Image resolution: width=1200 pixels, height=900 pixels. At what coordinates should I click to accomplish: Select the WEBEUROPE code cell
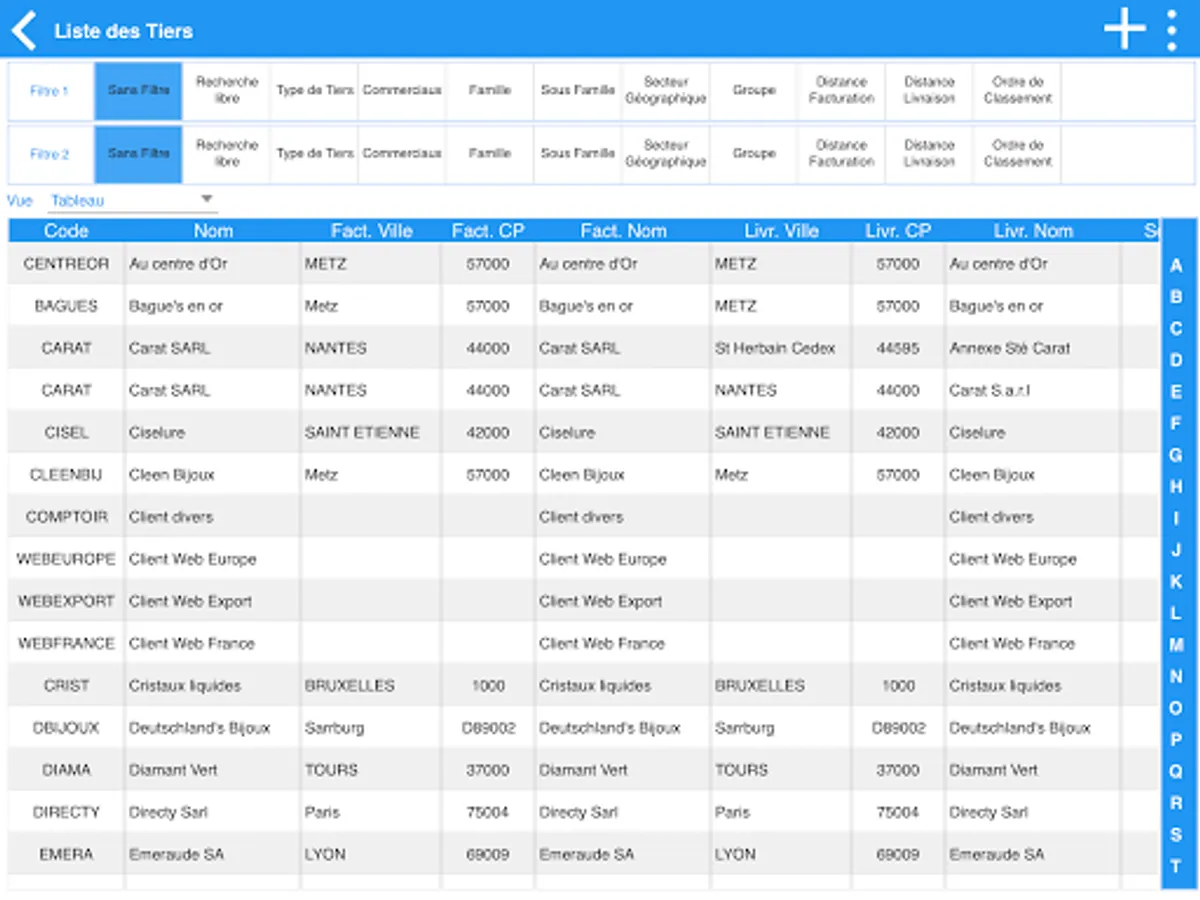(x=66, y=559)
